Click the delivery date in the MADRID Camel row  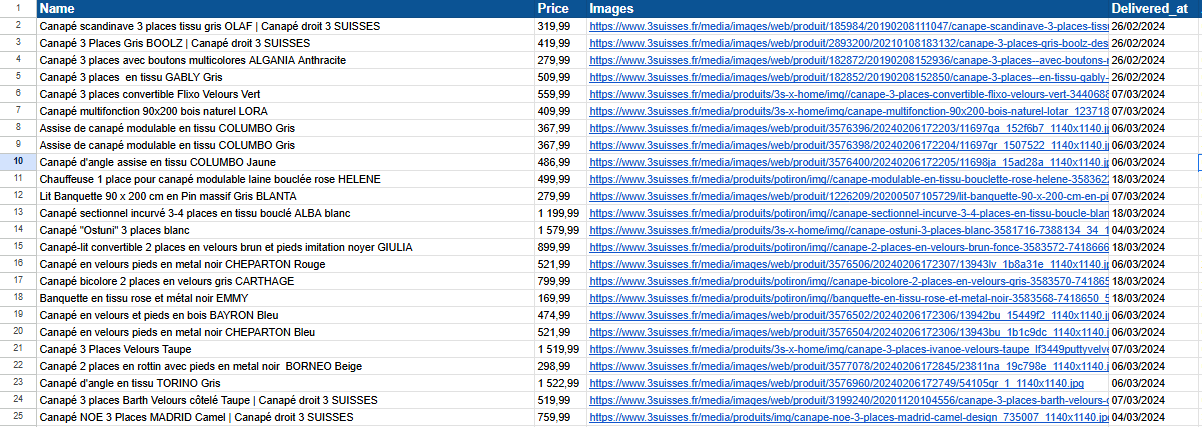pyautogui.click(x=1154, y=417)
